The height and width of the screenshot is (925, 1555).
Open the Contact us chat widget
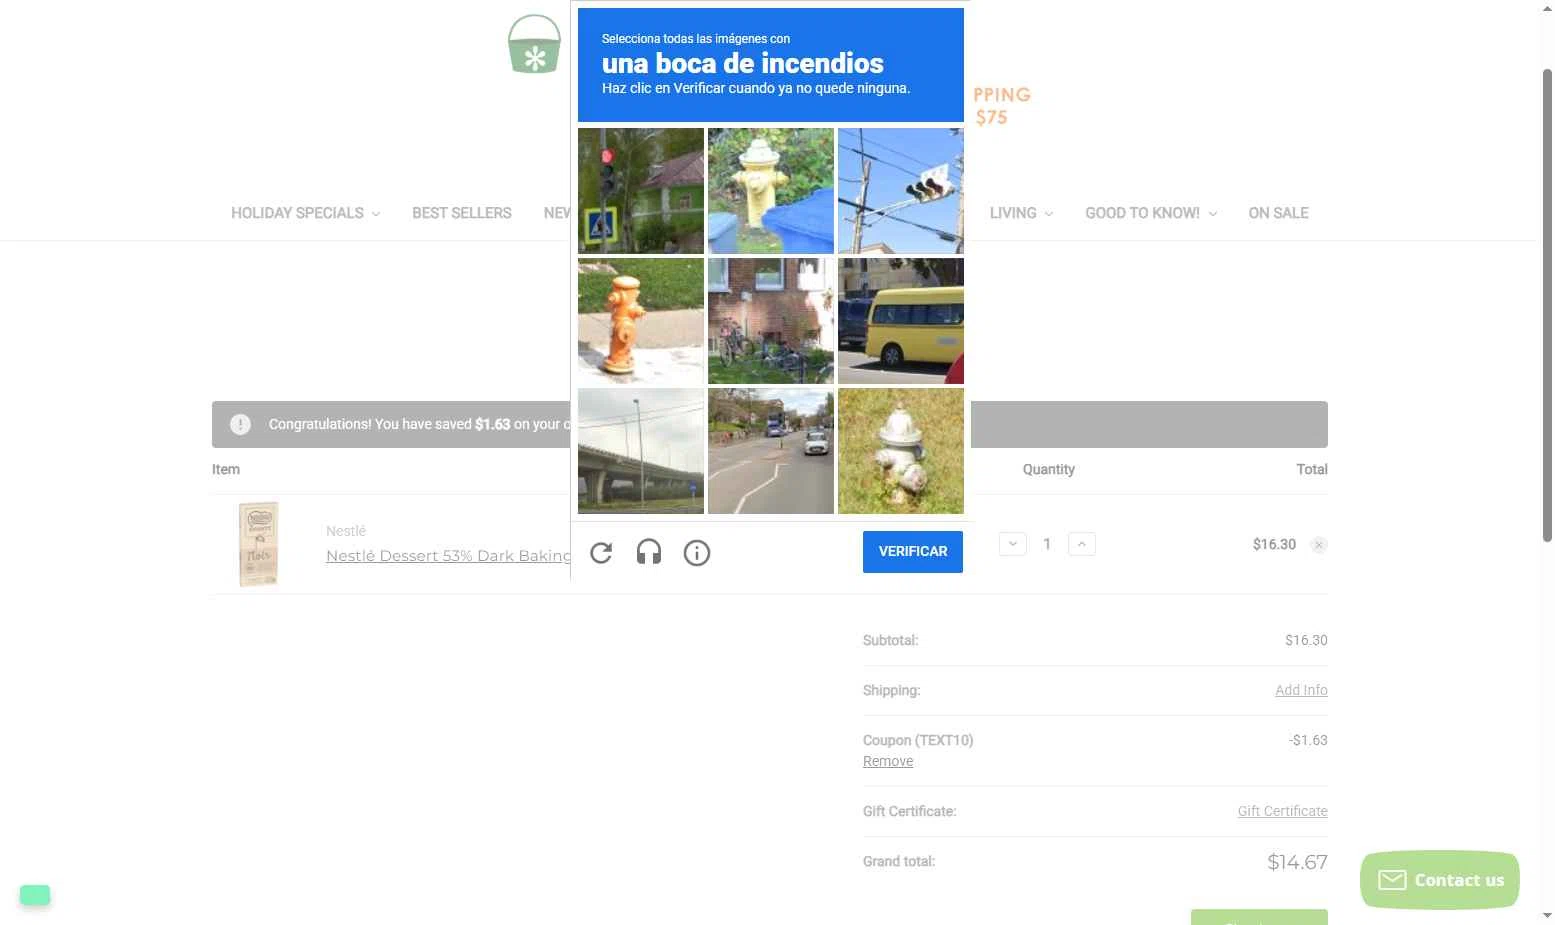point(1440,880)
